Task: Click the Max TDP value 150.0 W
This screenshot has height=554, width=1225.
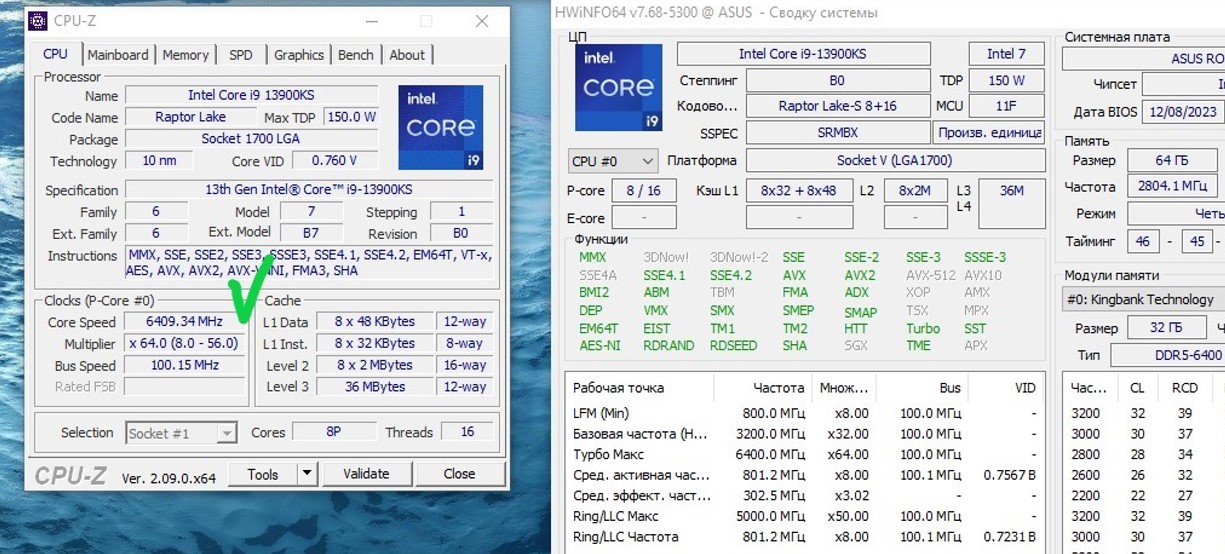Action: 352,117
